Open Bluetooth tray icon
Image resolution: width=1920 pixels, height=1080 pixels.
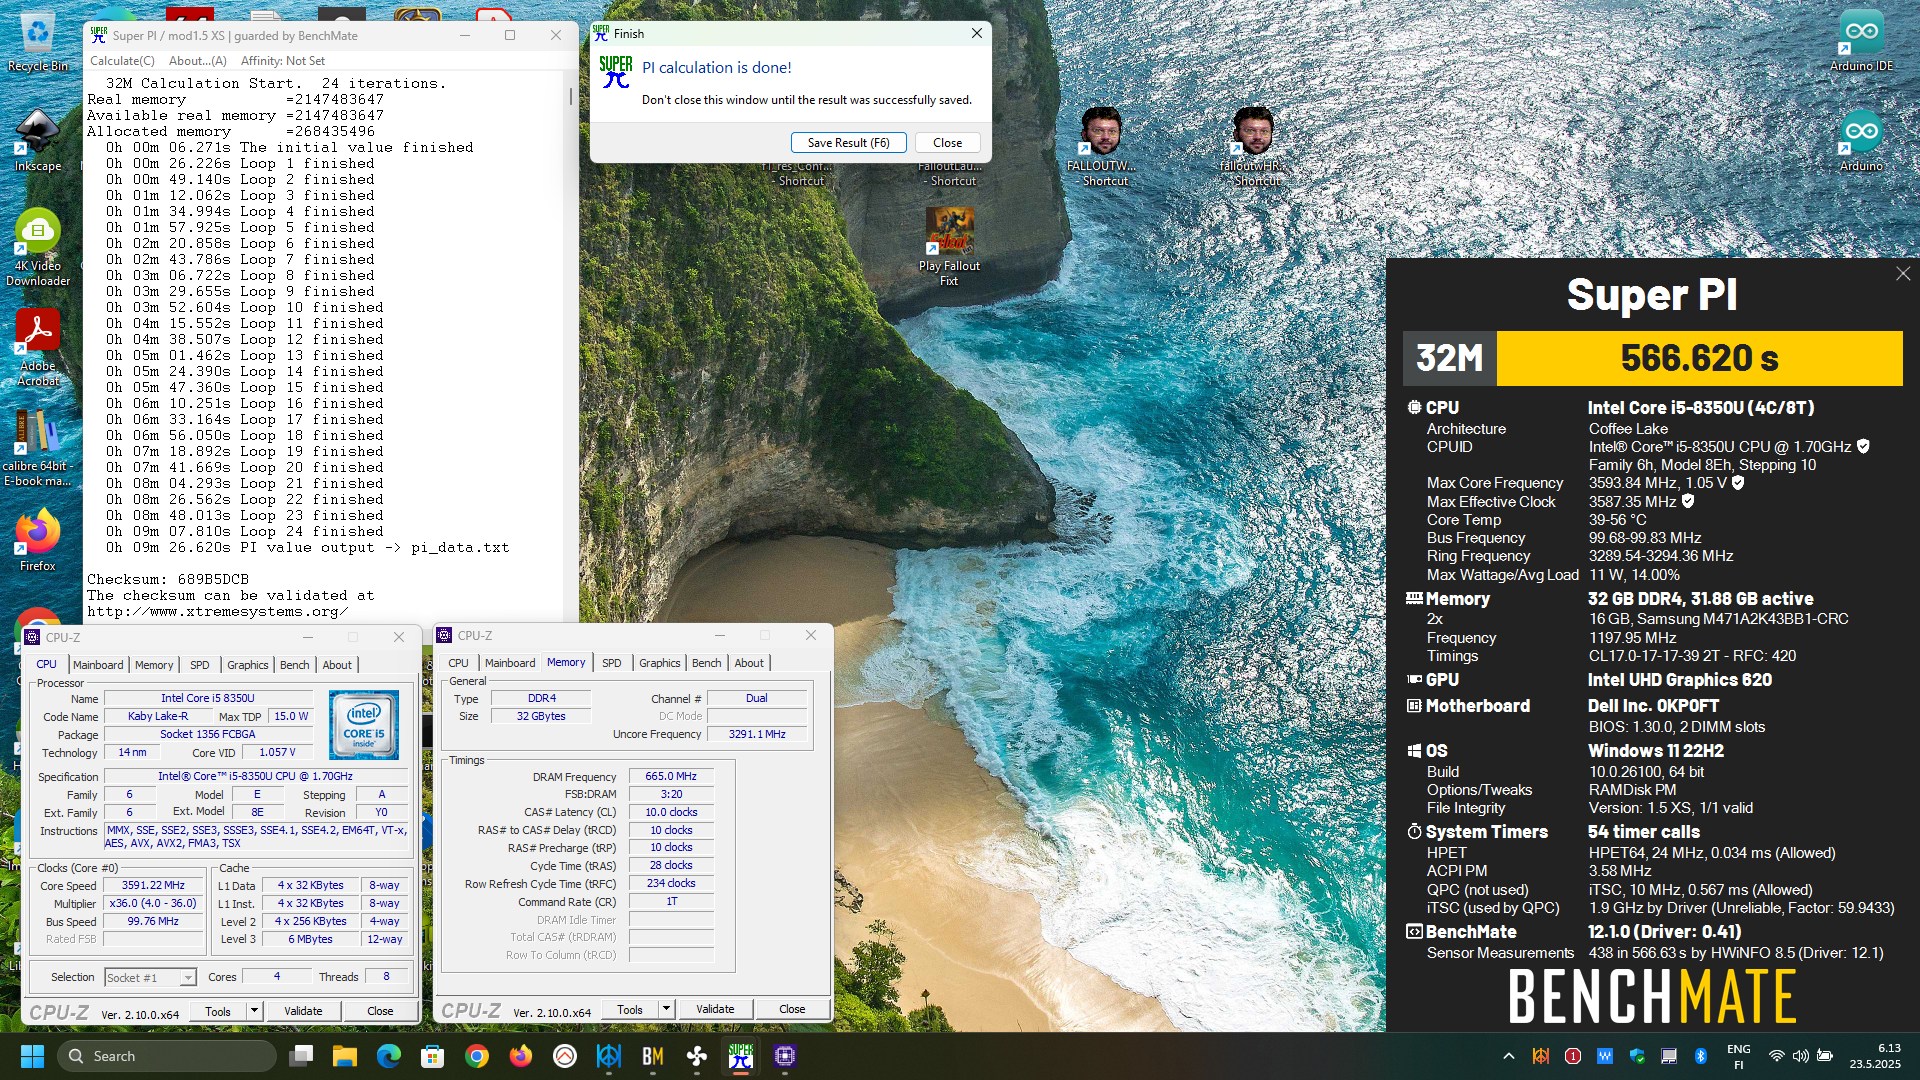1701,1056
